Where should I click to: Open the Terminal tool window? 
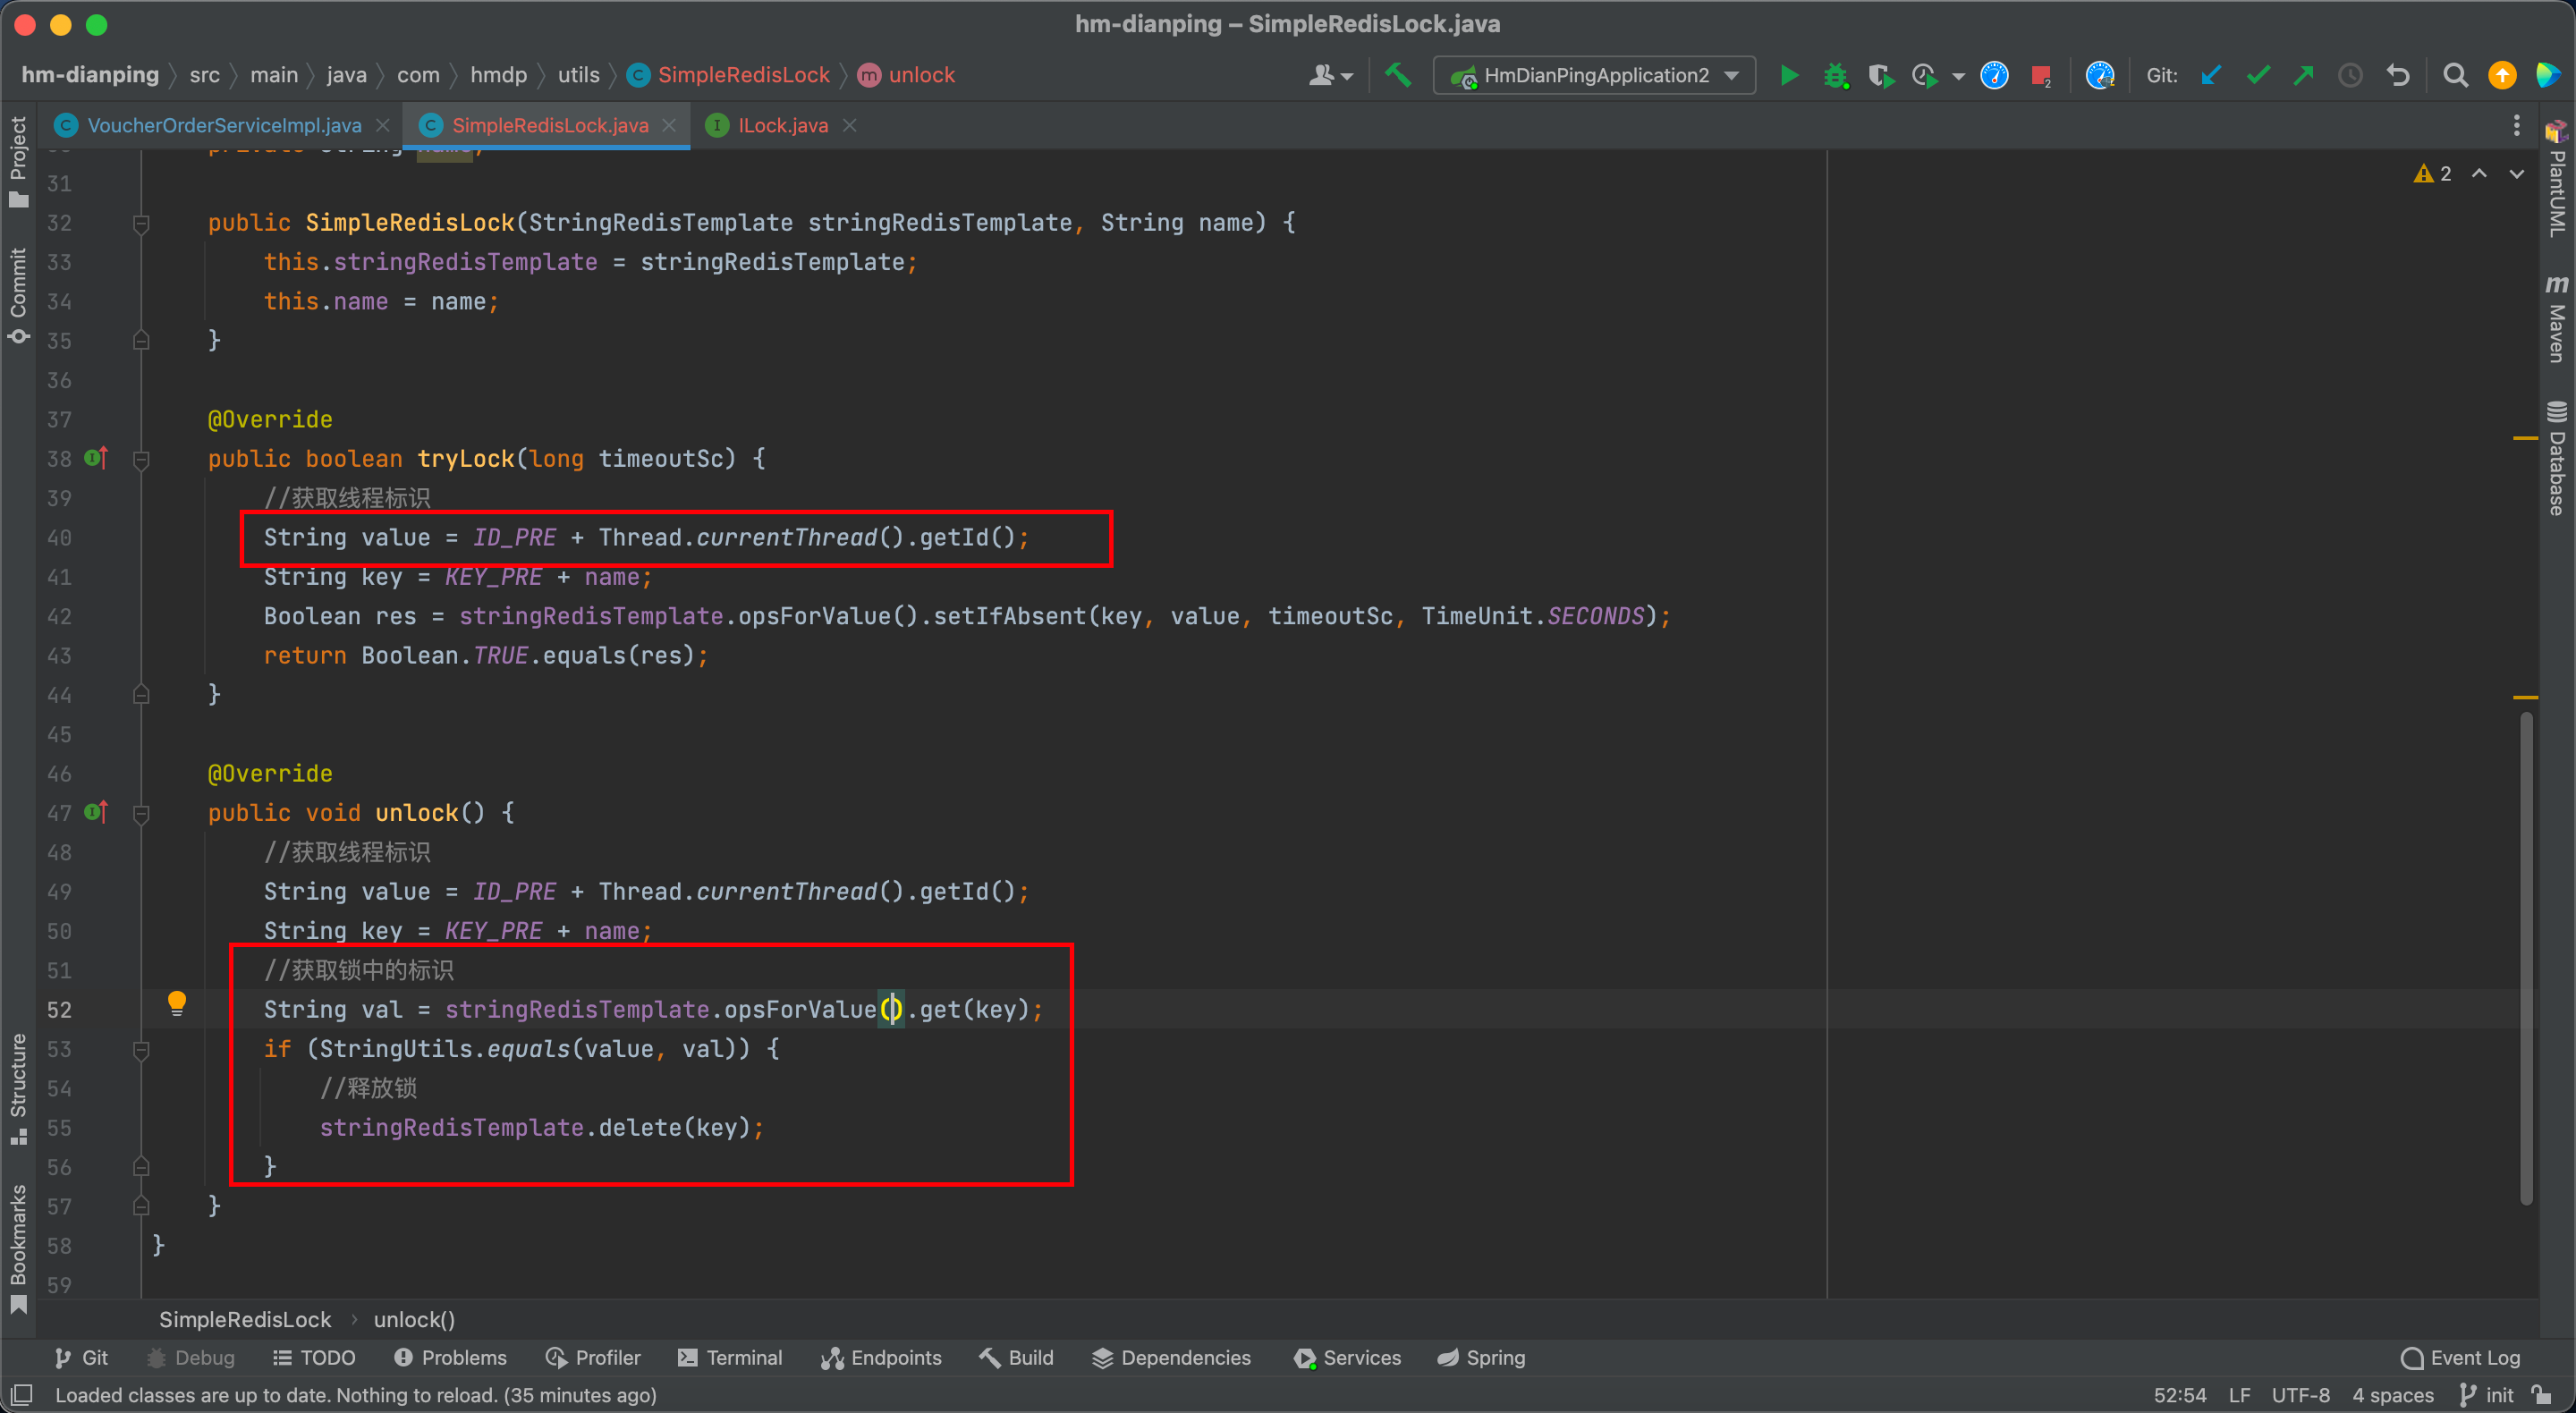coord(731,1357)
